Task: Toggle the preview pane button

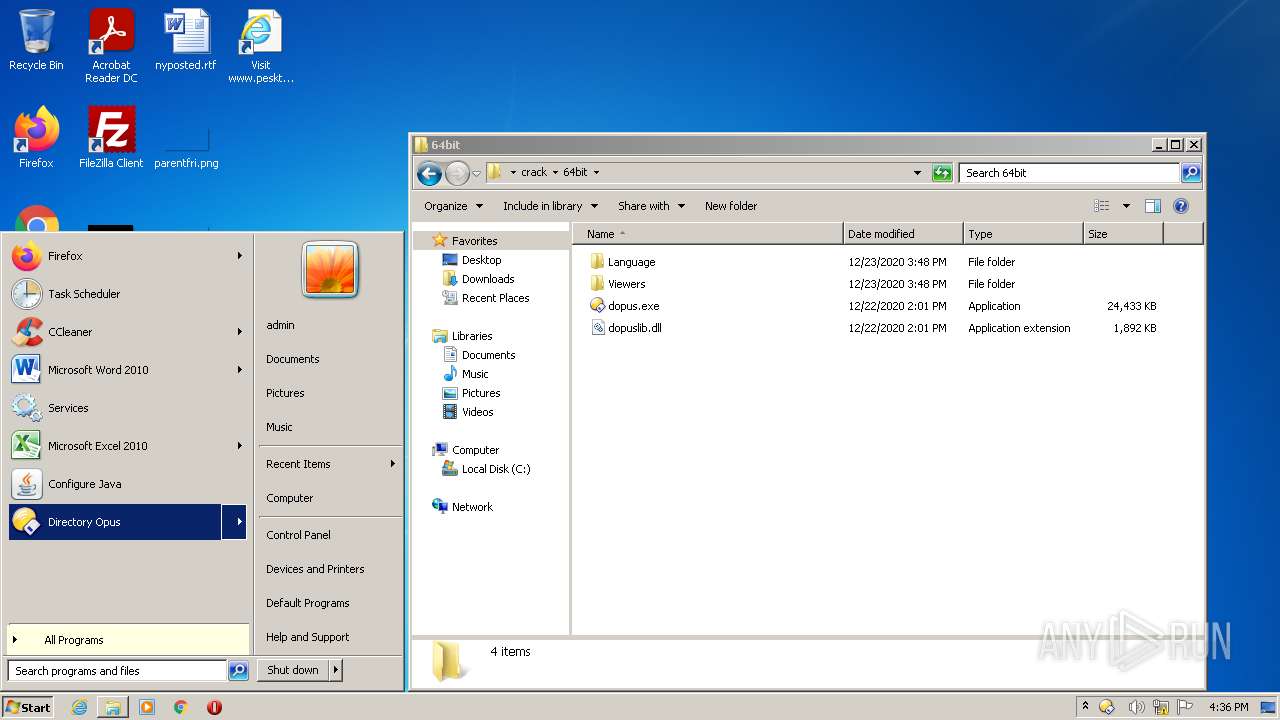Action: (1153, 206)
